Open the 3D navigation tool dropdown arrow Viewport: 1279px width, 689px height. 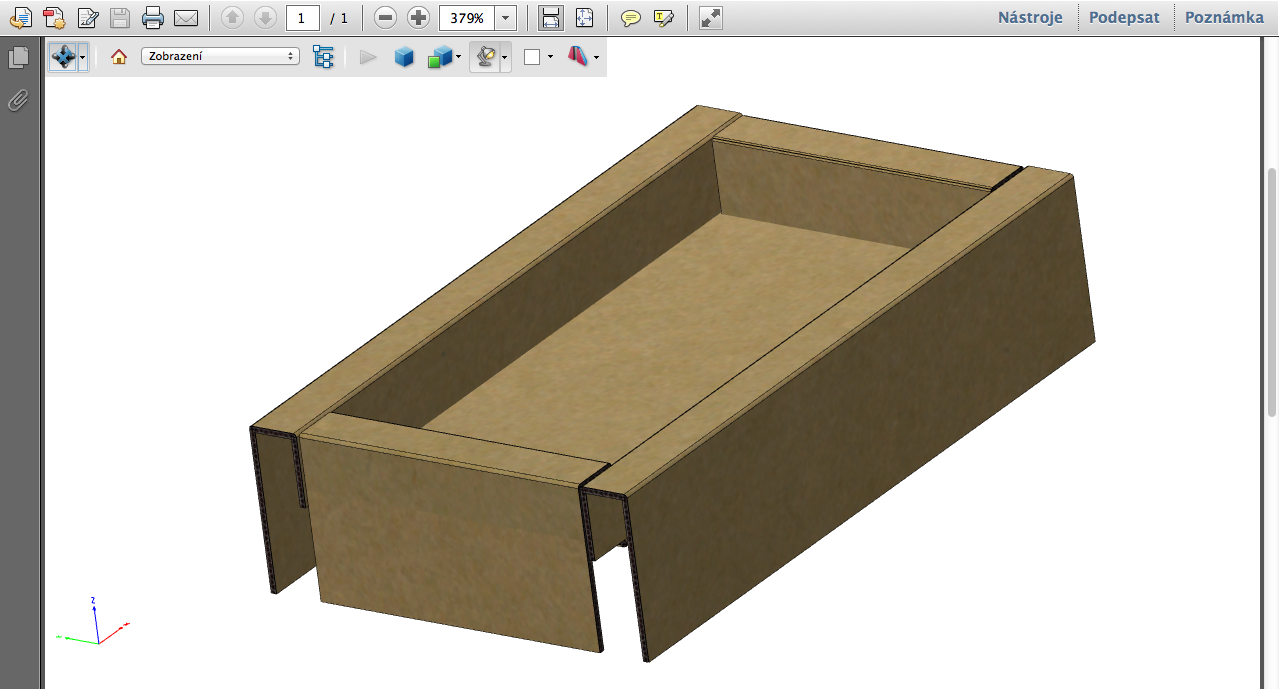(x=83, y=58)
